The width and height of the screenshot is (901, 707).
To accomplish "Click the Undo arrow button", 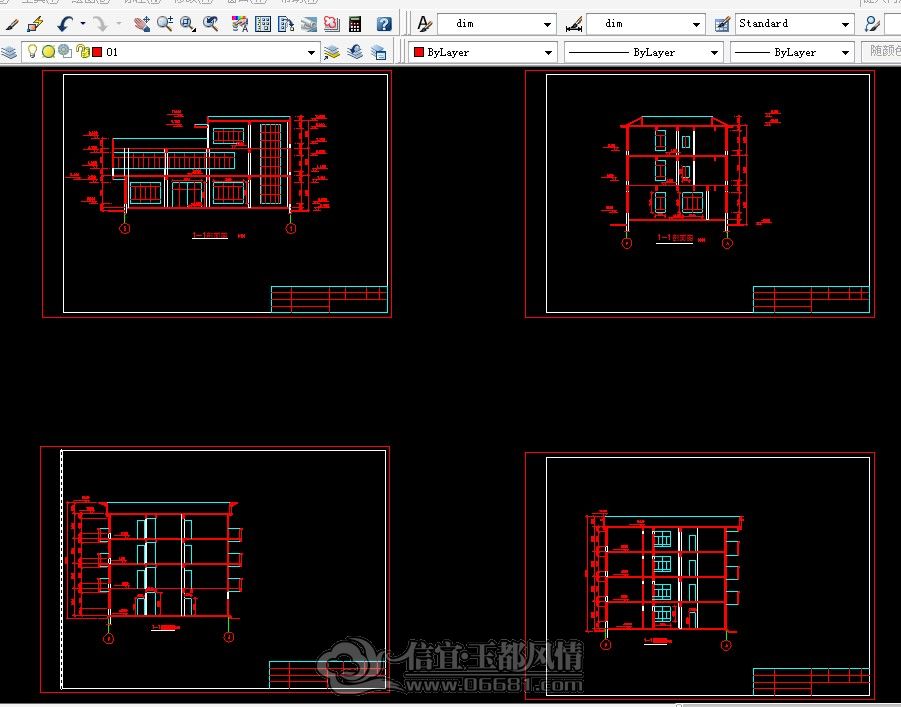I will pos(65,24).
